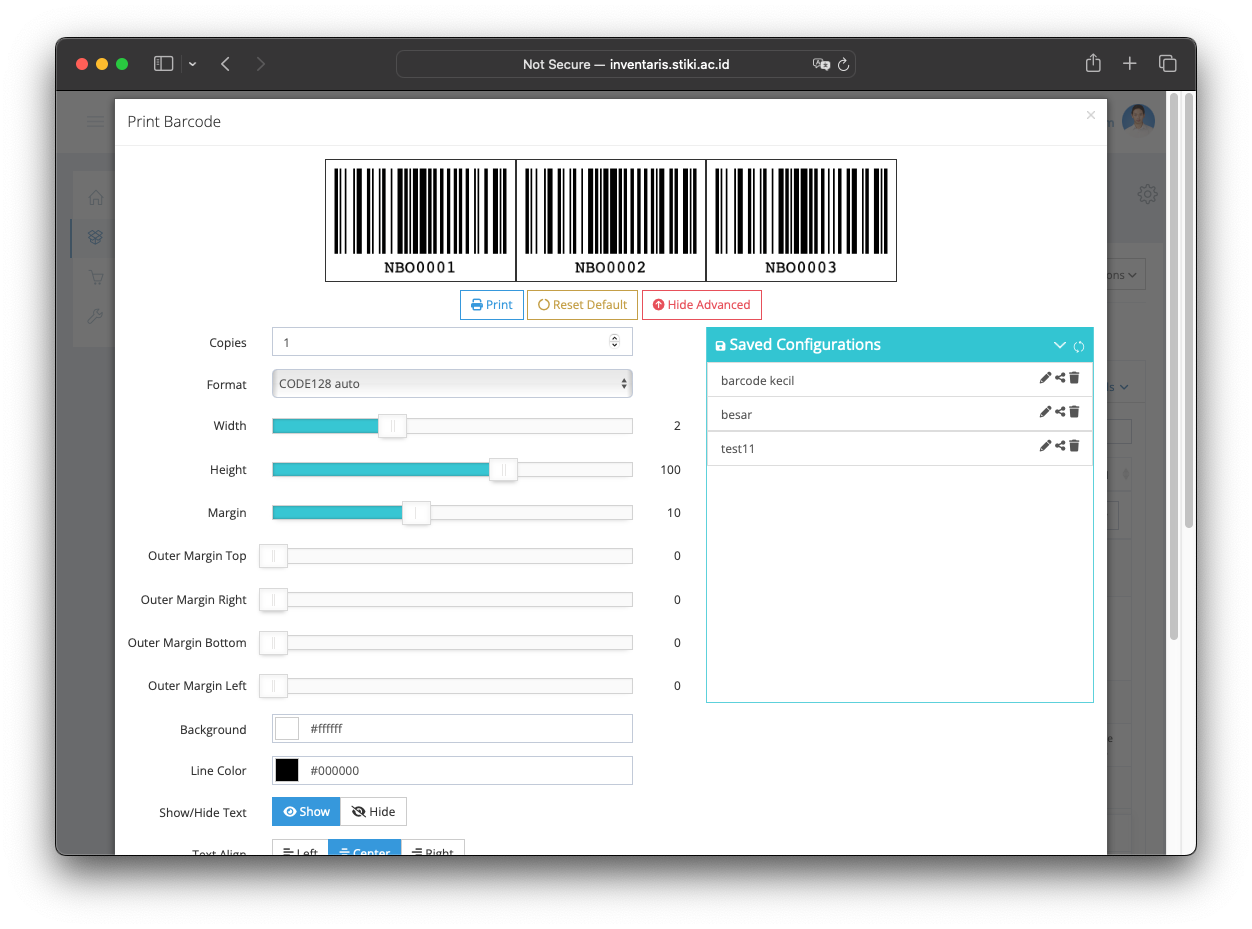Set text align to Center
Image resolution: width=1252 pixels, height=929 pixels.
pos(364,851)
